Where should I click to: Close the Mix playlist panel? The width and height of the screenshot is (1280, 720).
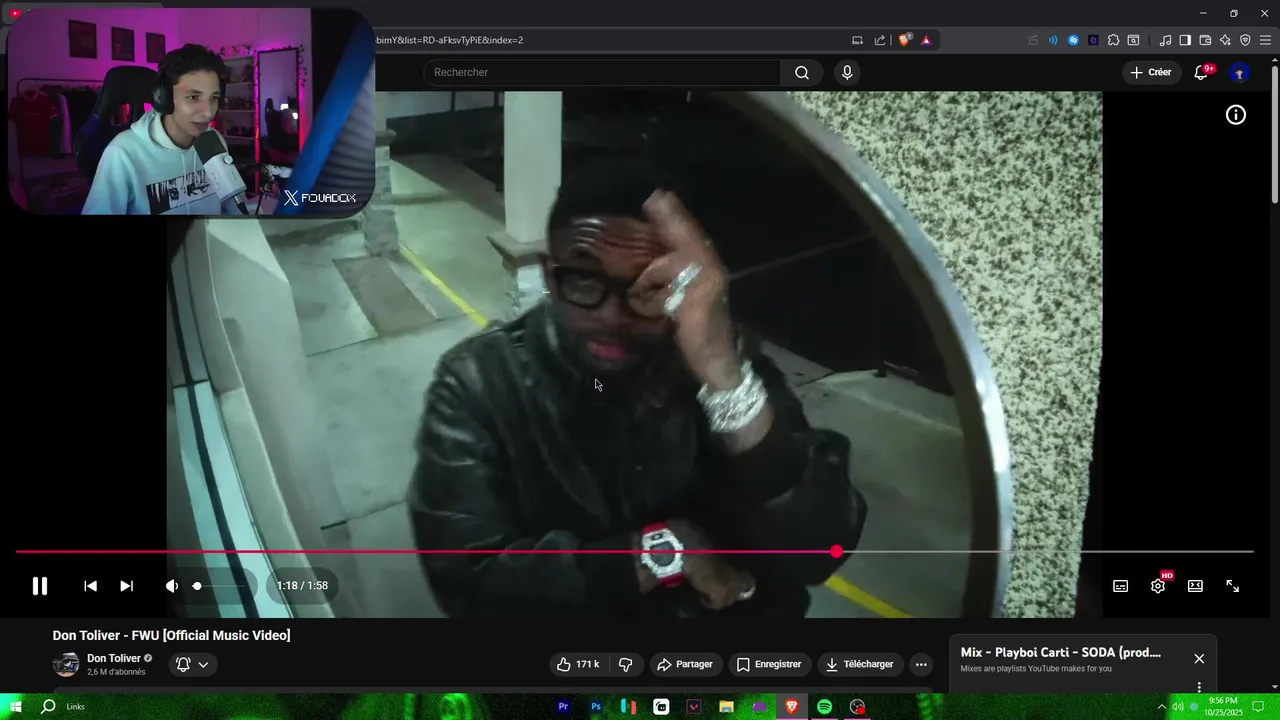click(1199, 658)
